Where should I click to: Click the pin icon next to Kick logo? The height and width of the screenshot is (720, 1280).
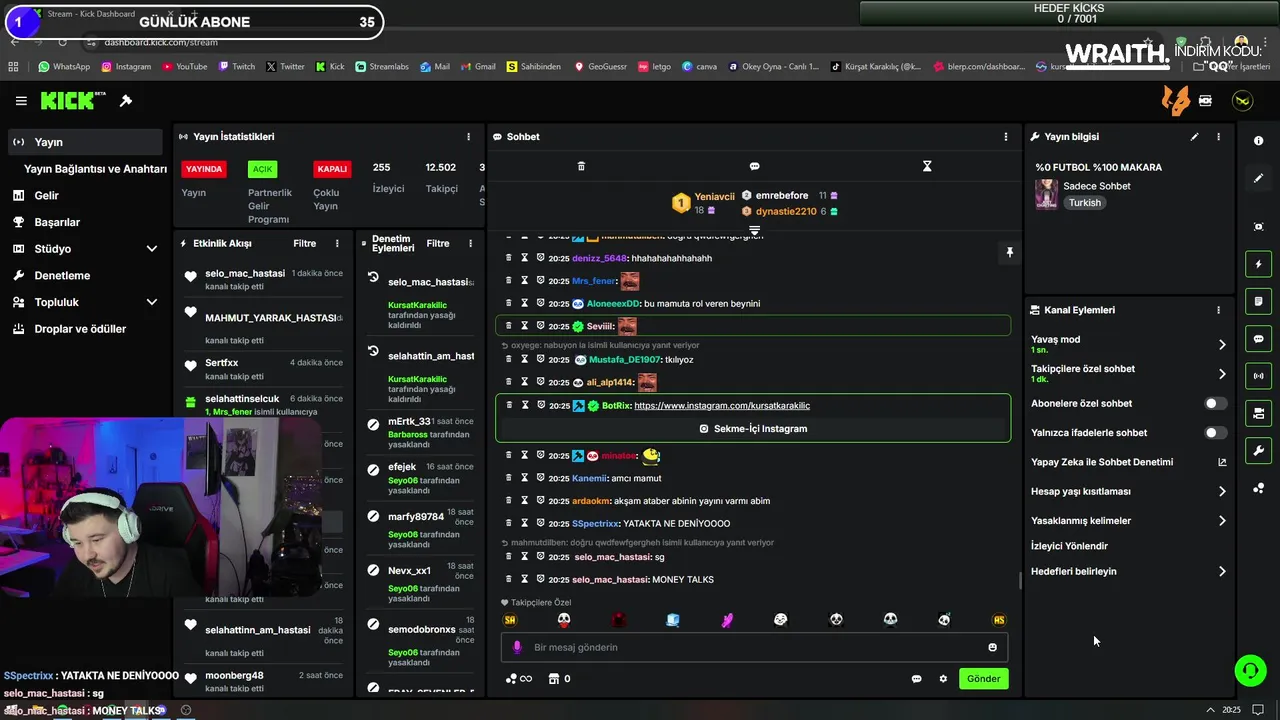(x=126, y=101)
